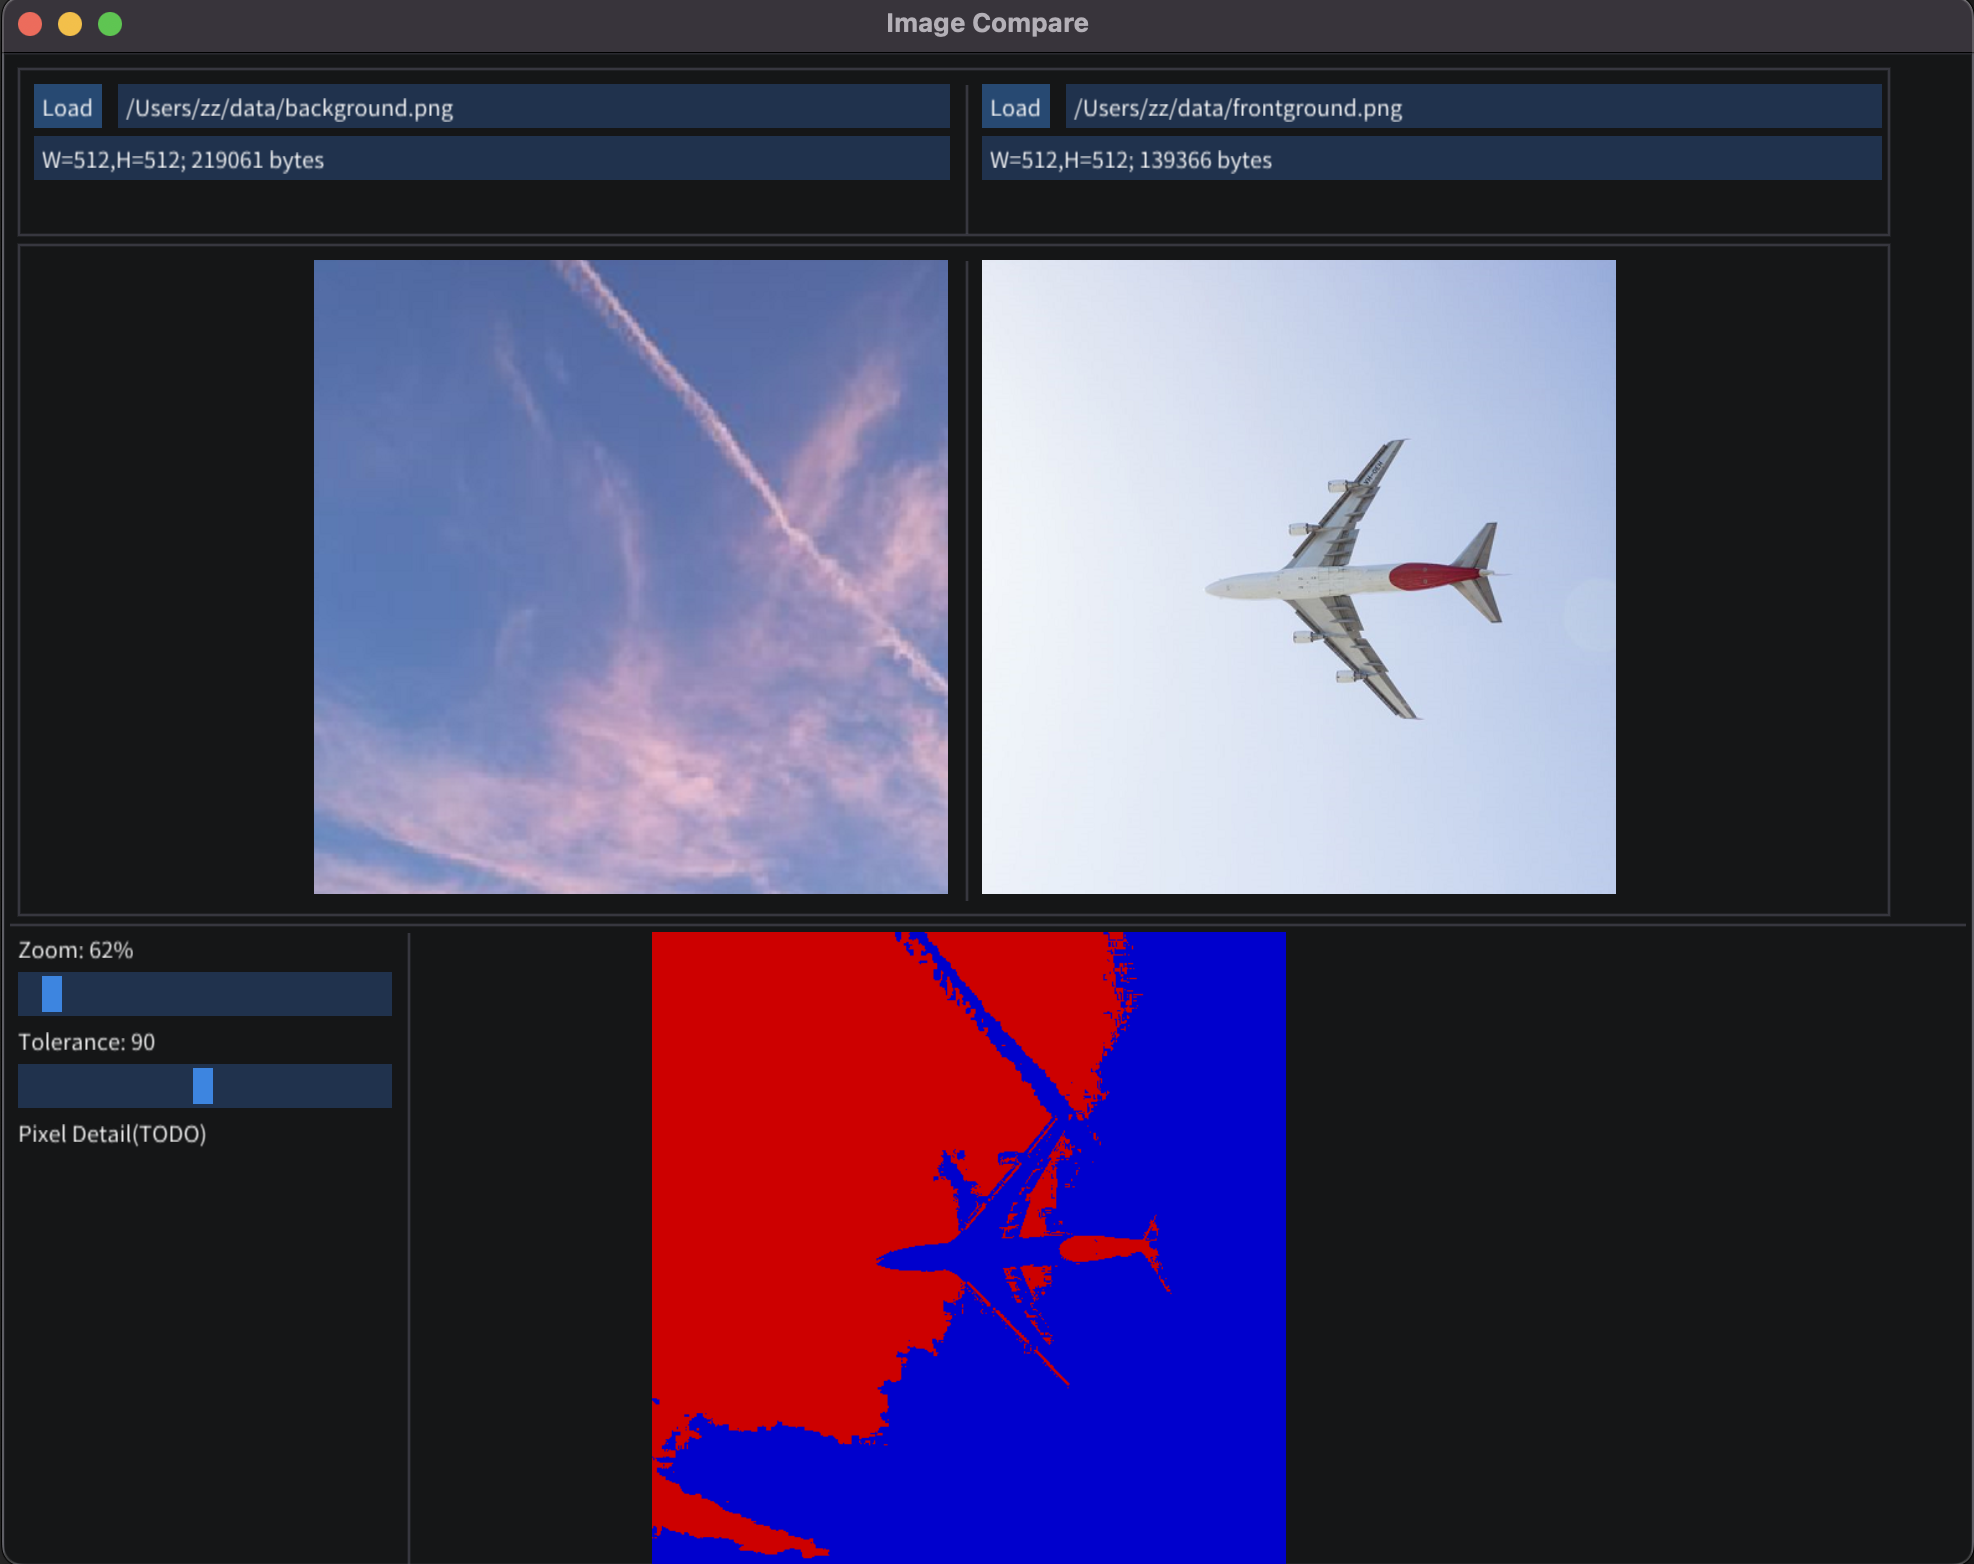Click the Pixel Detail(TODO) label
The height and width of the screenshot is (1564, 1974).
112,1134
